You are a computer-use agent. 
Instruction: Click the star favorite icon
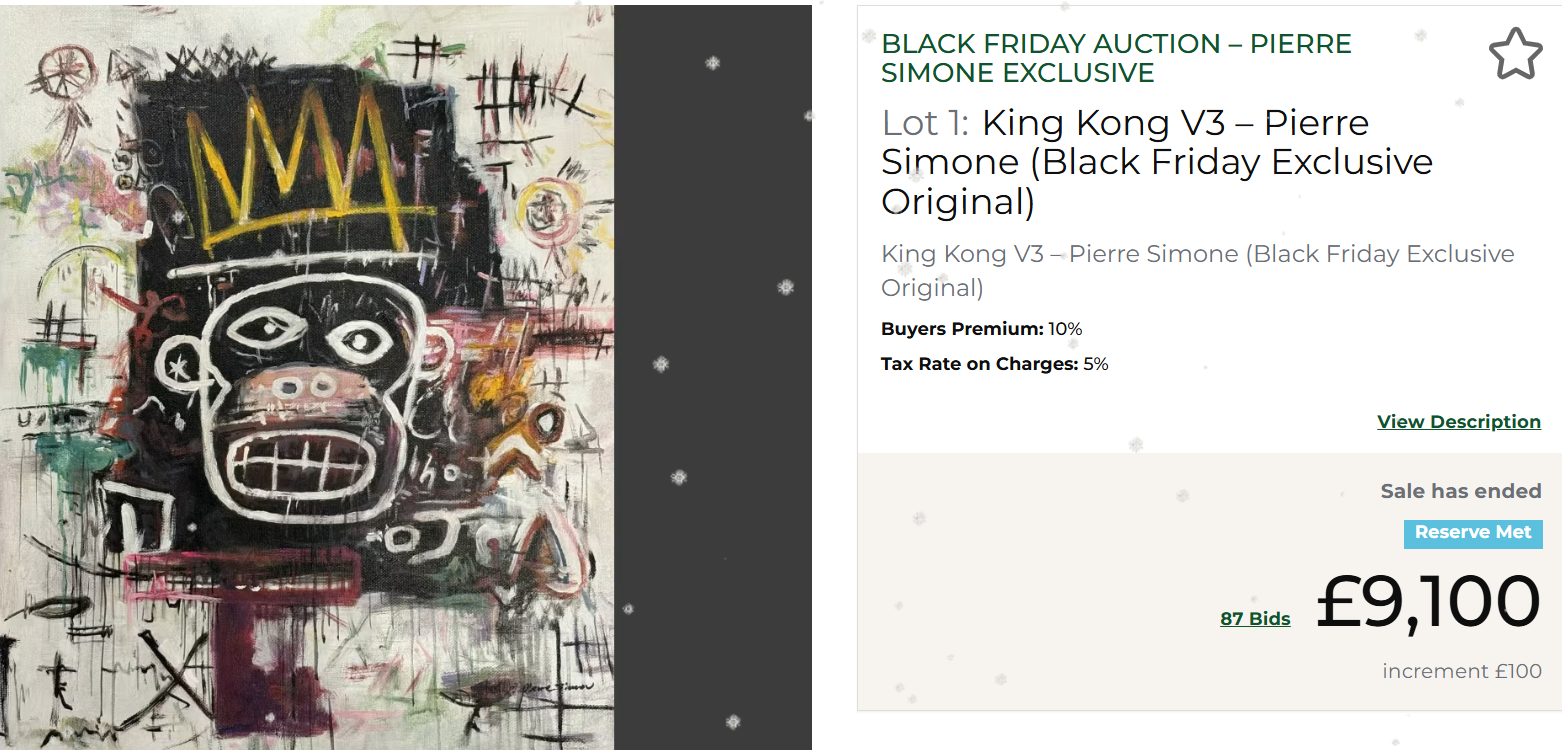[x=1515, y=54]
